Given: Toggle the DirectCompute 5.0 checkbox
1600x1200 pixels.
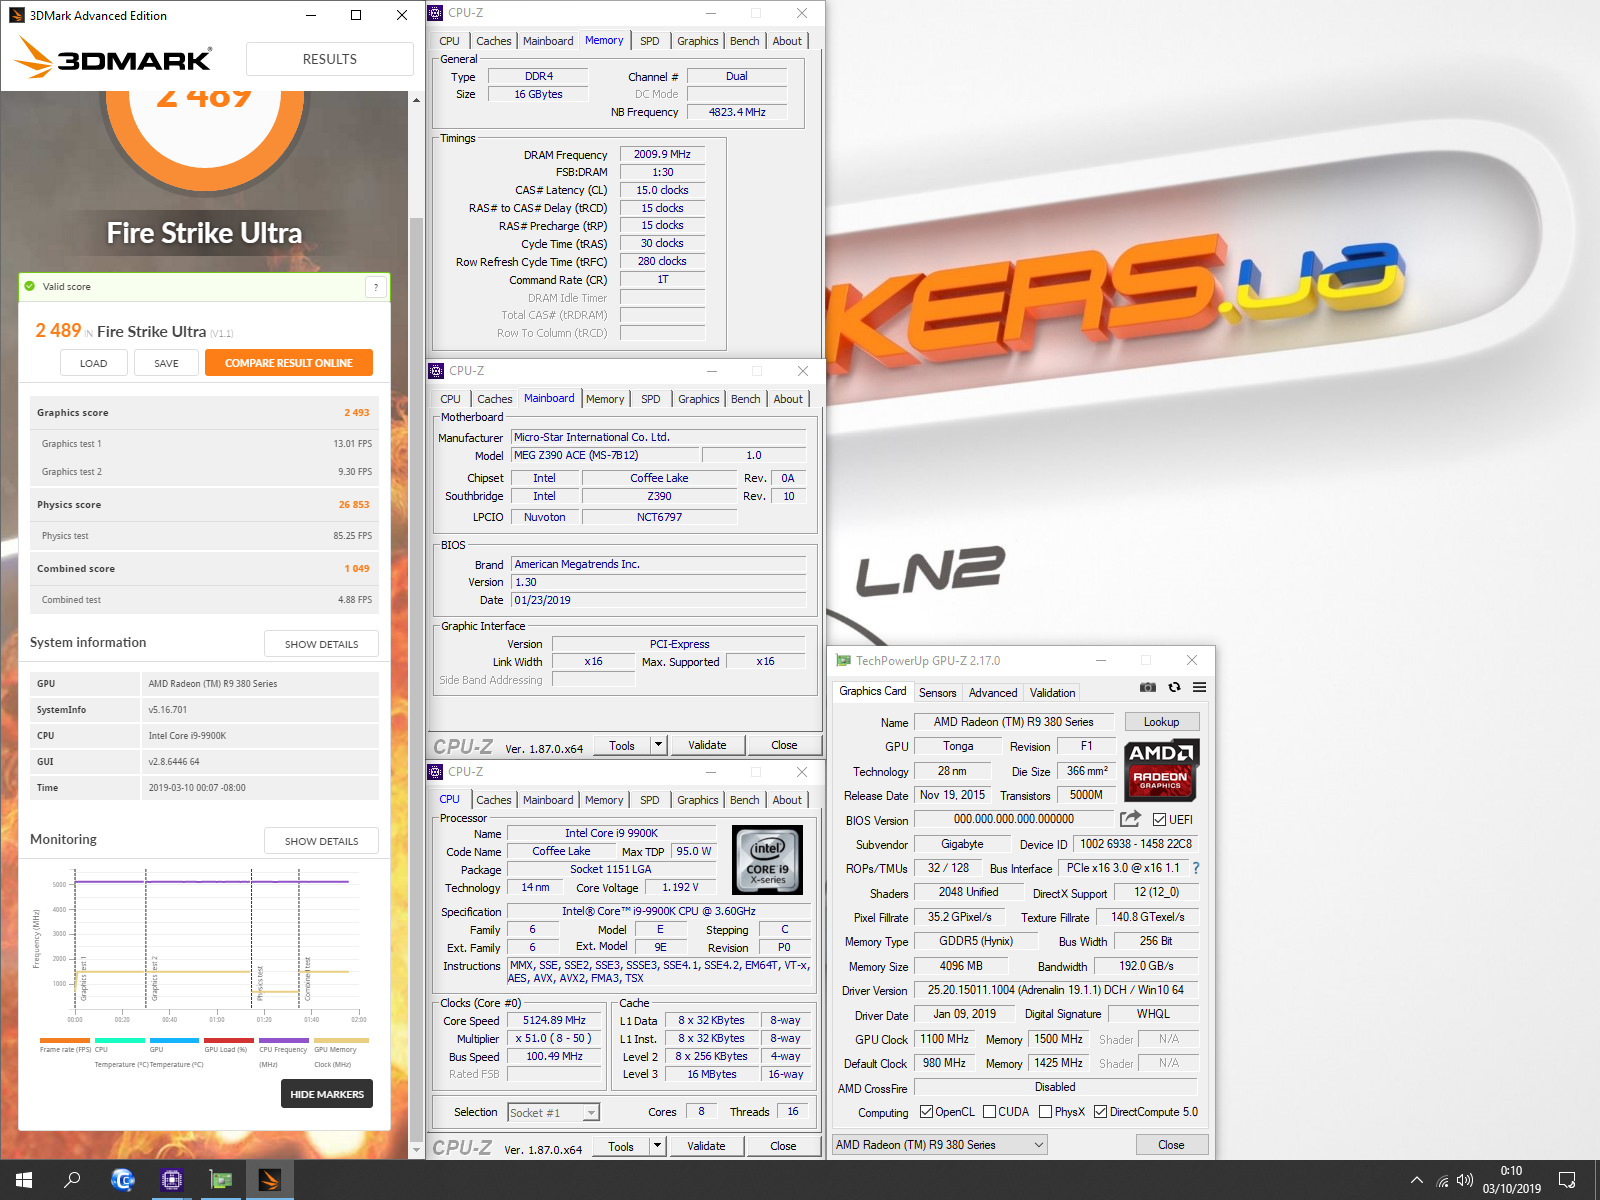Looking at the screenshot, I should (1100, 1112).
